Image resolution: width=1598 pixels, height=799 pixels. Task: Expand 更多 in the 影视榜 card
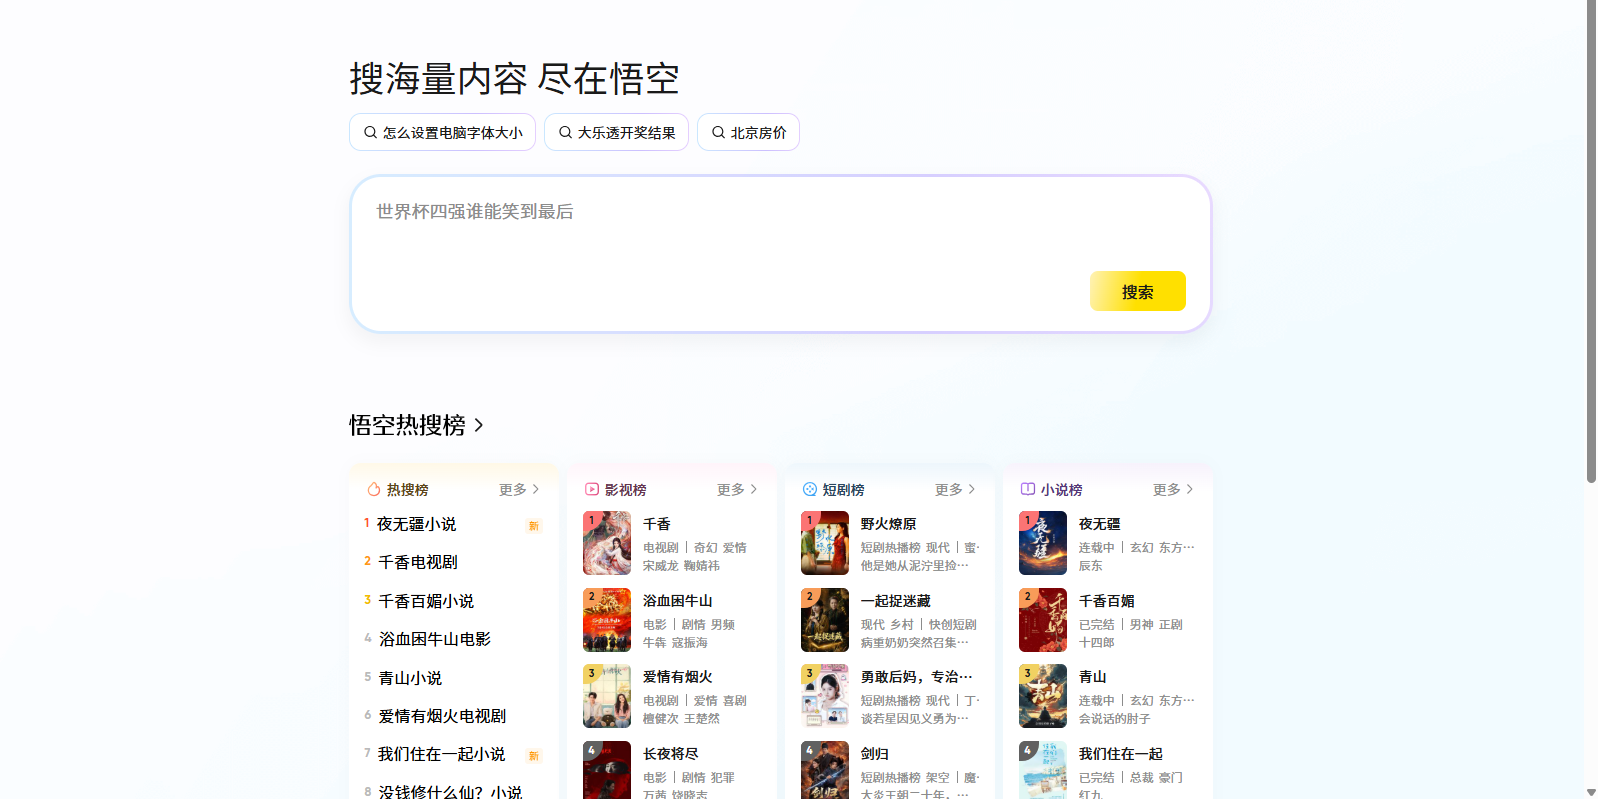click(x=737, y=489)
